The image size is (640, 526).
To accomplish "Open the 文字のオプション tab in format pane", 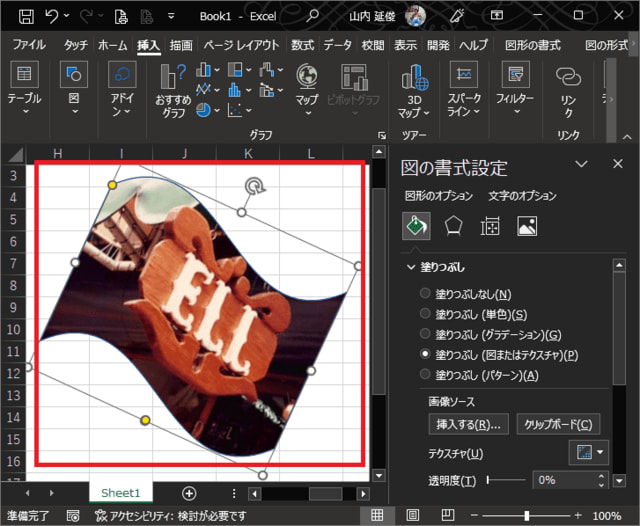I will 522,196.
